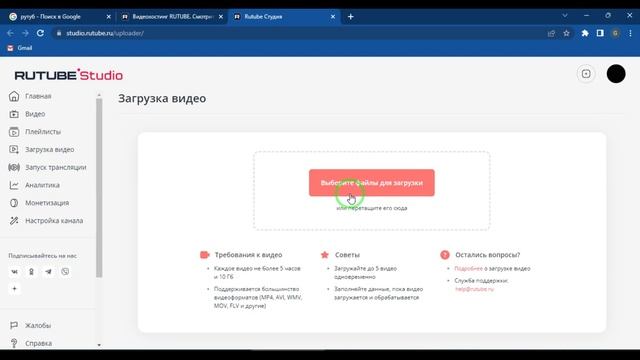Open the Аналитика chart icon
The image size is (640, 360).
14,185
